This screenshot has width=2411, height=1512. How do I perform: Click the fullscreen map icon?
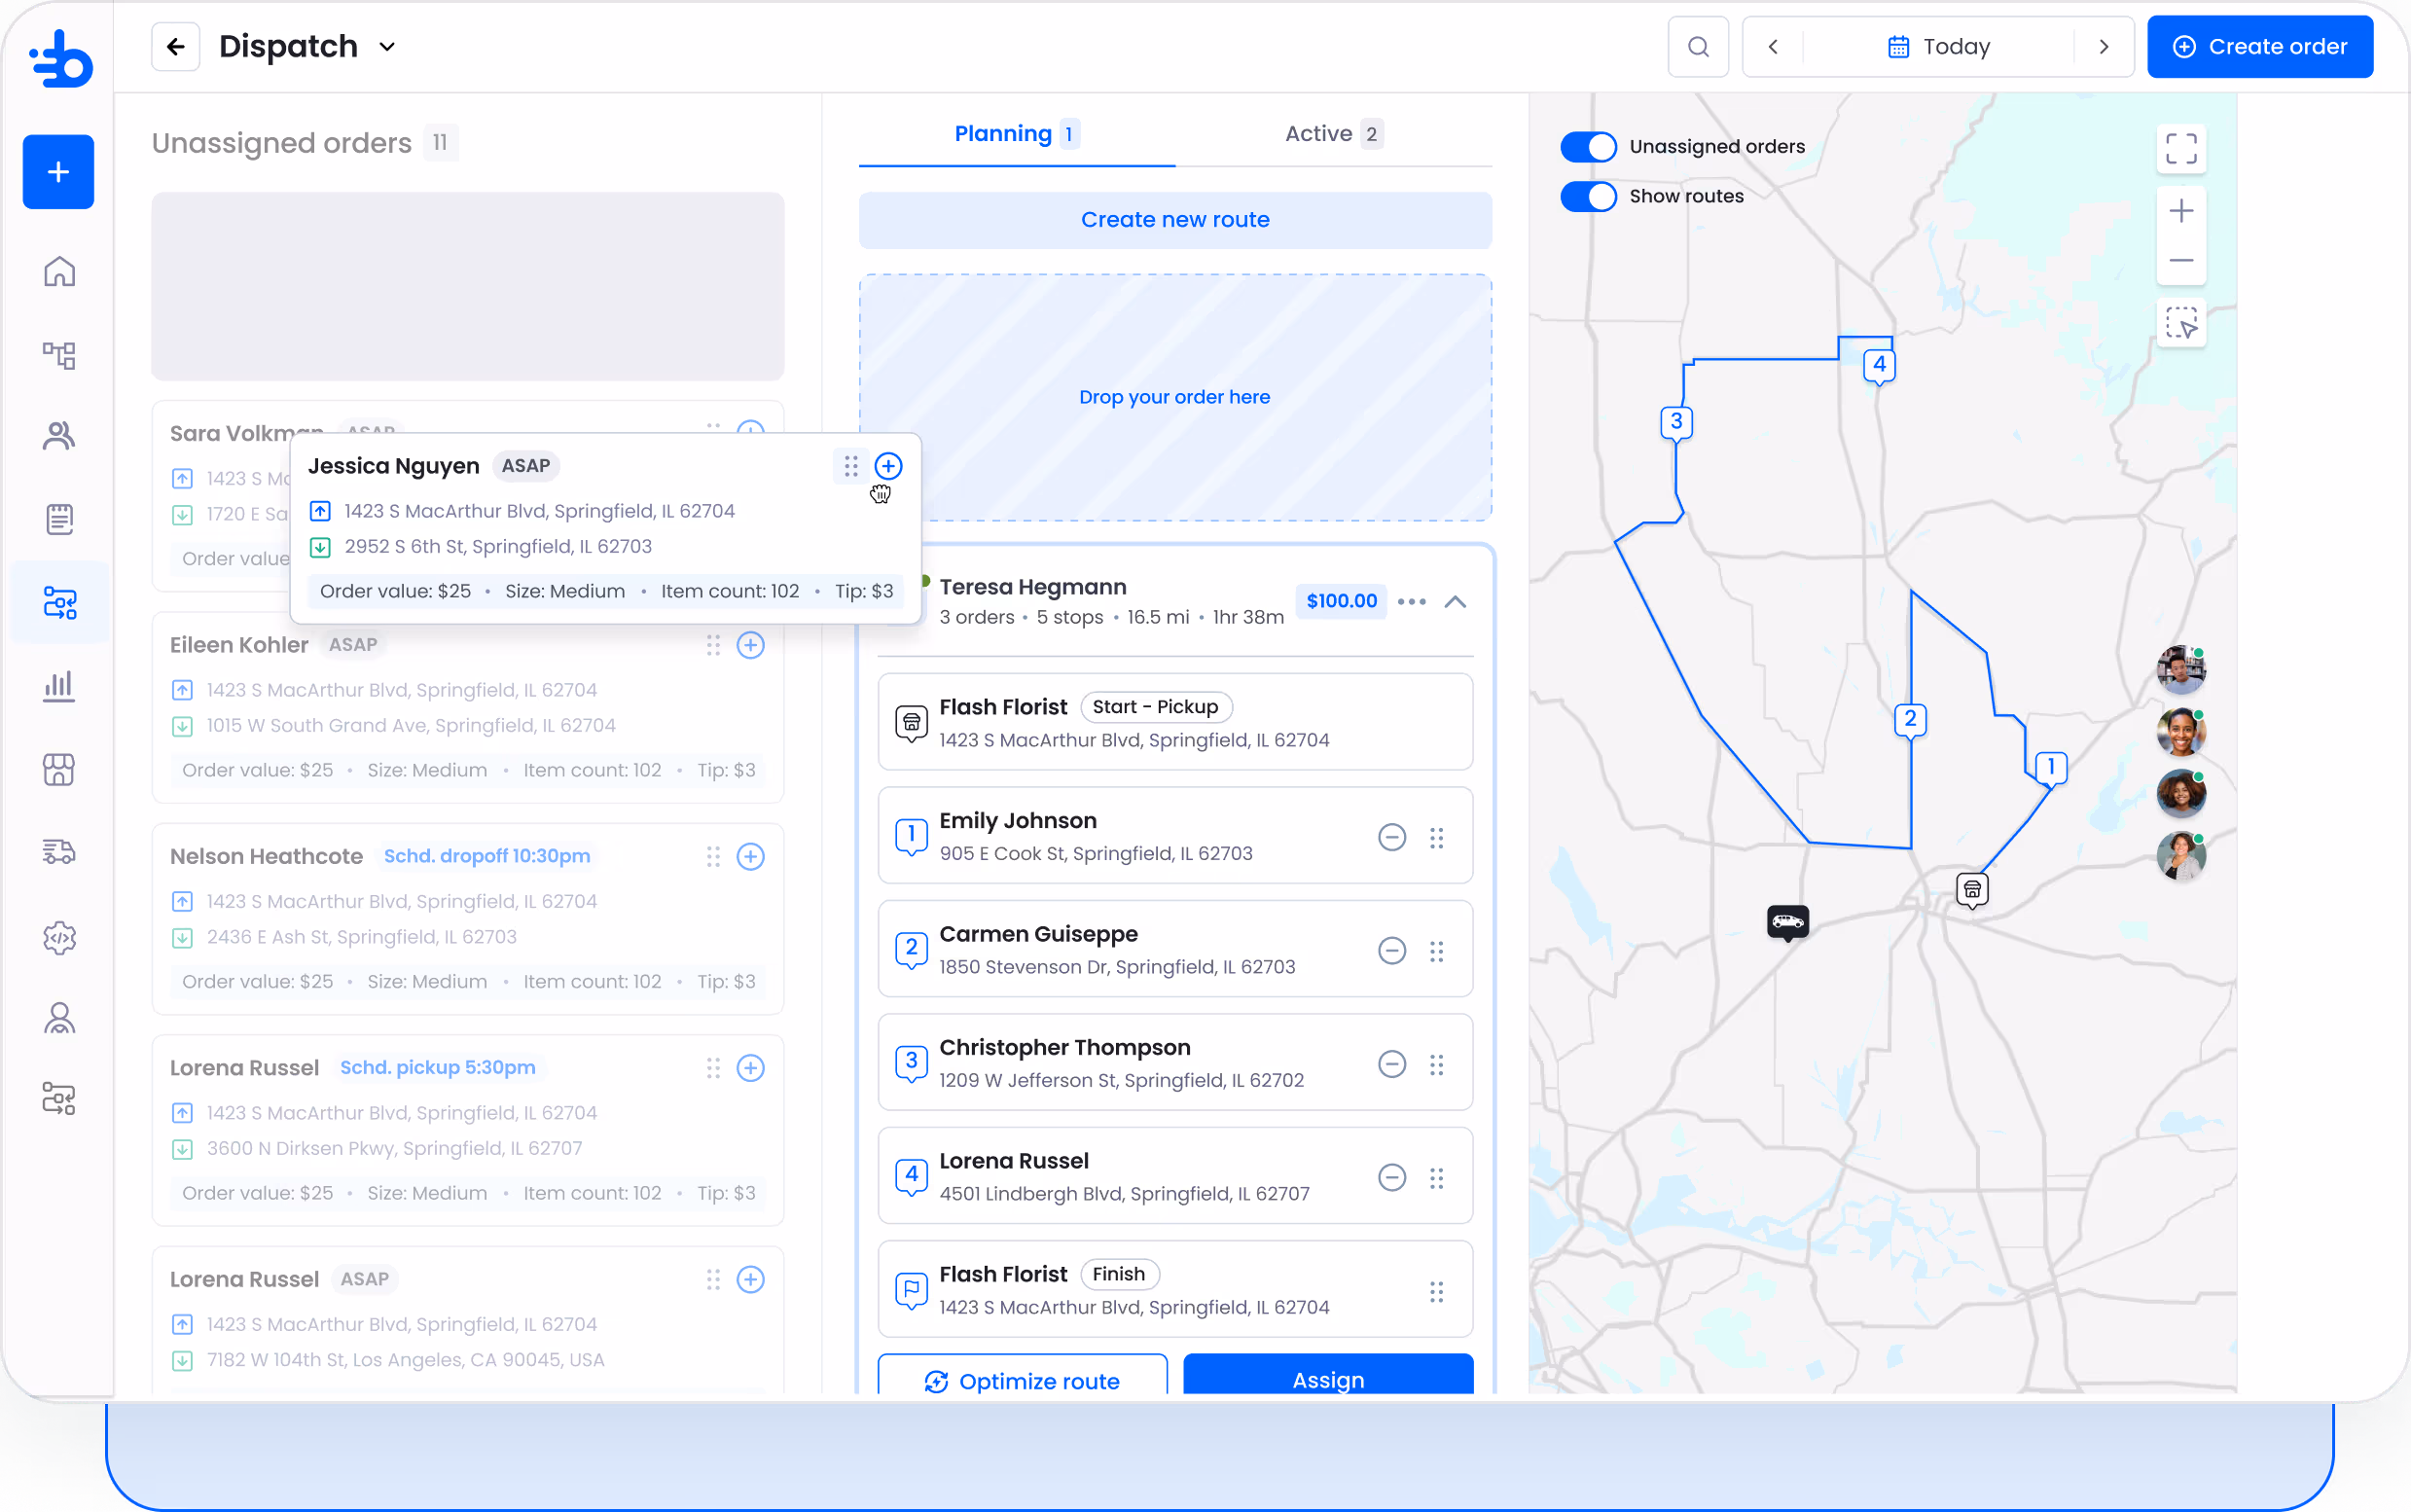coord(2180,149)
